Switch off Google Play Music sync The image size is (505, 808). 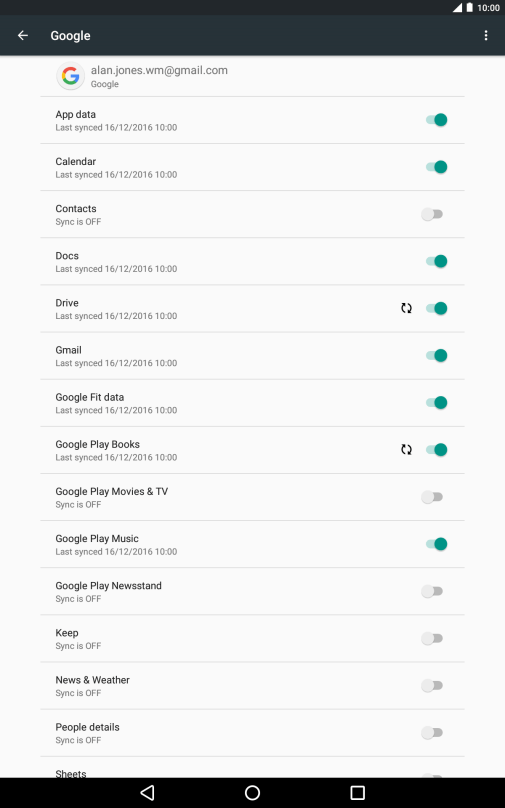pyautogui.click(x=436, y=544)
